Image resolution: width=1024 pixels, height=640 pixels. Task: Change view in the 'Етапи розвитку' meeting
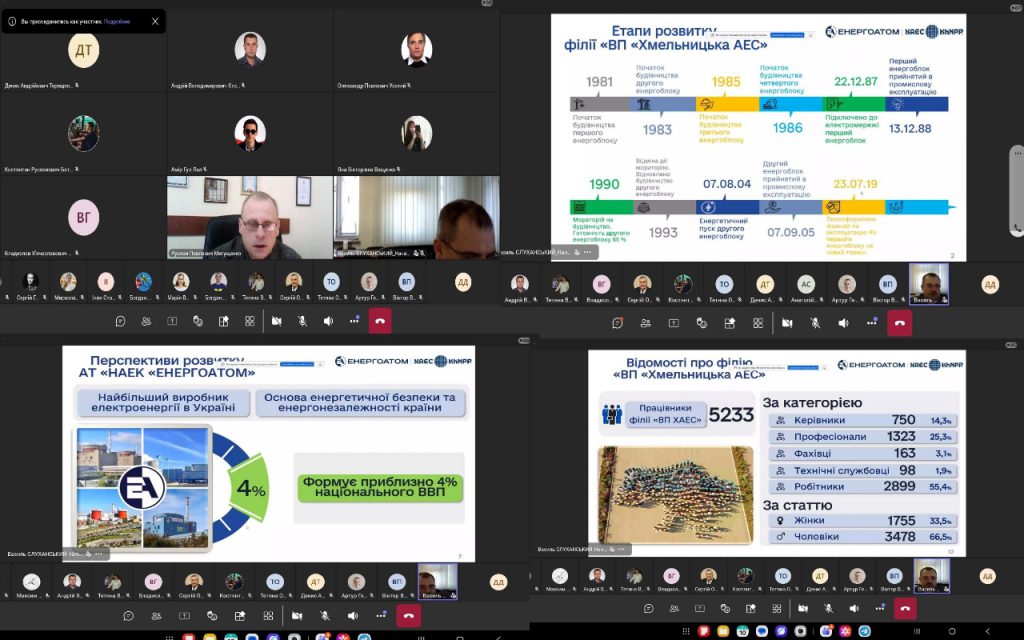pos(758,323)
